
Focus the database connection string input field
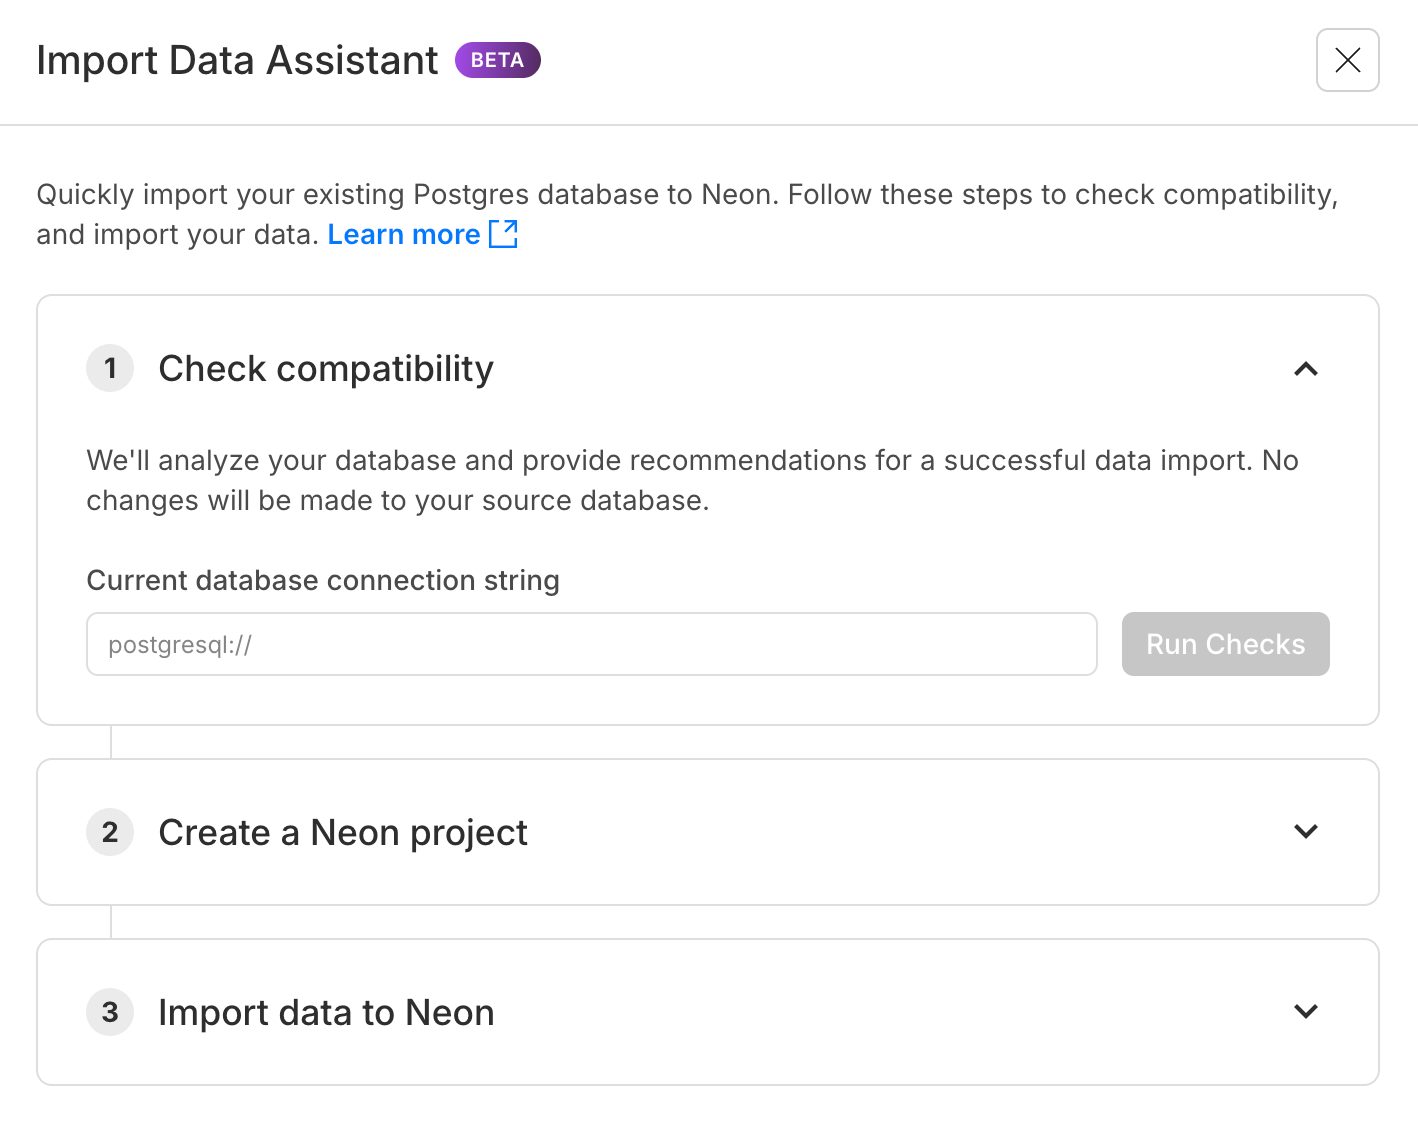coord(592,644)
